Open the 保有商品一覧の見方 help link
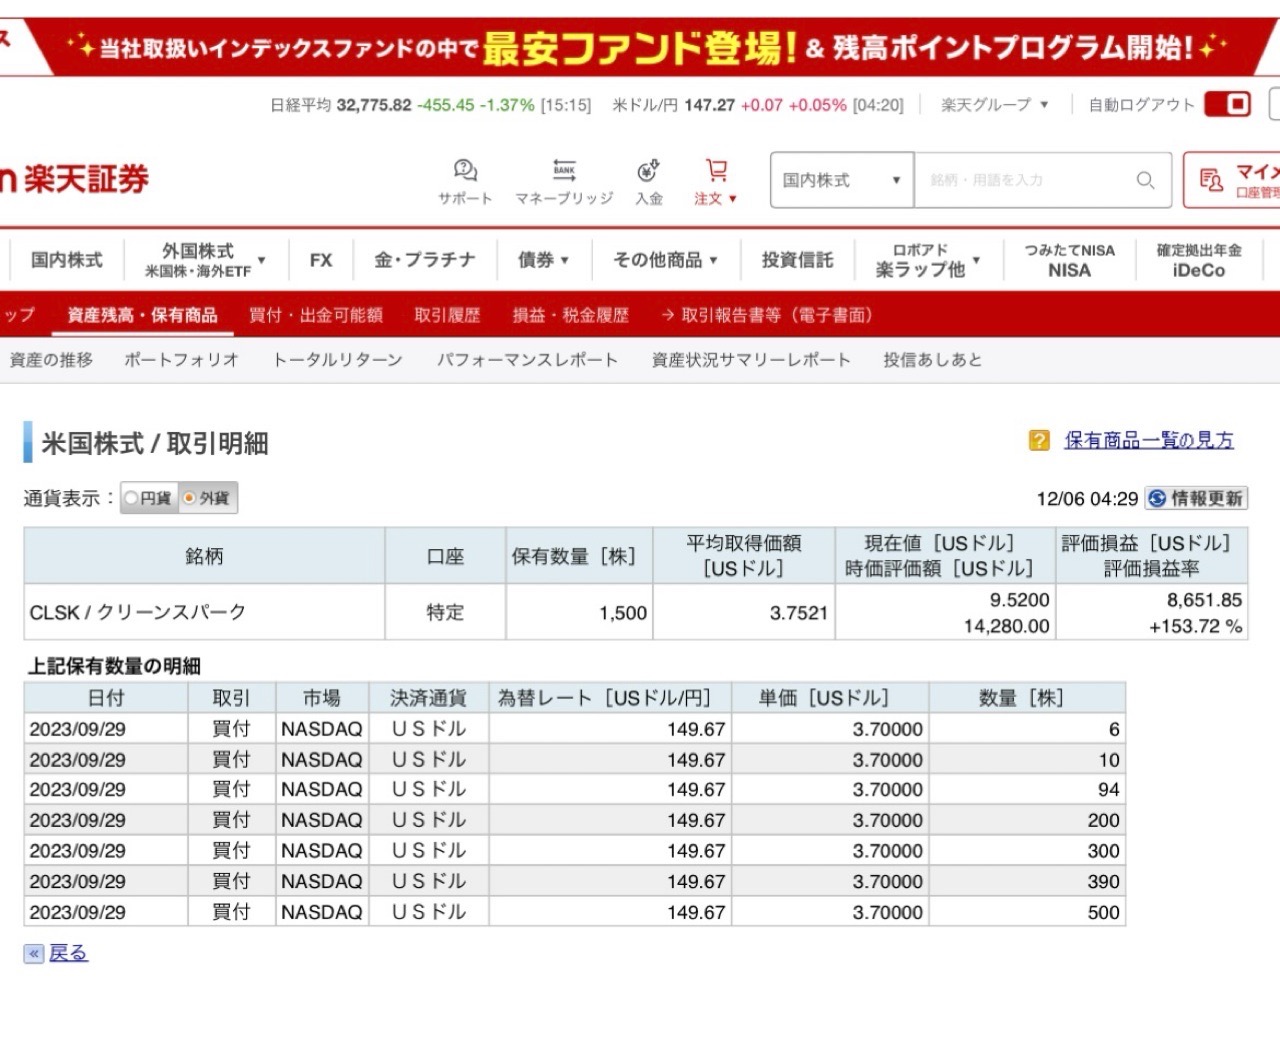The width and height of the screenshot is (1280, 1061). point(1149,440)
